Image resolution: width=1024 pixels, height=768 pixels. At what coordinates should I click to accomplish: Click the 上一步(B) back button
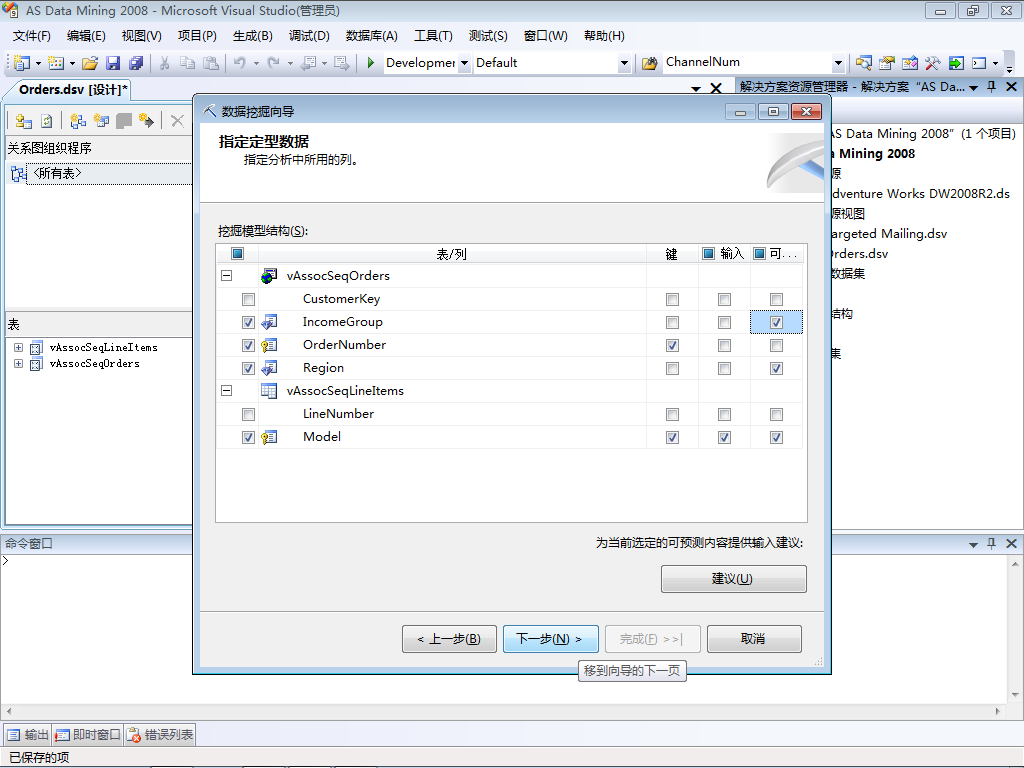click(x=449, y=639)
